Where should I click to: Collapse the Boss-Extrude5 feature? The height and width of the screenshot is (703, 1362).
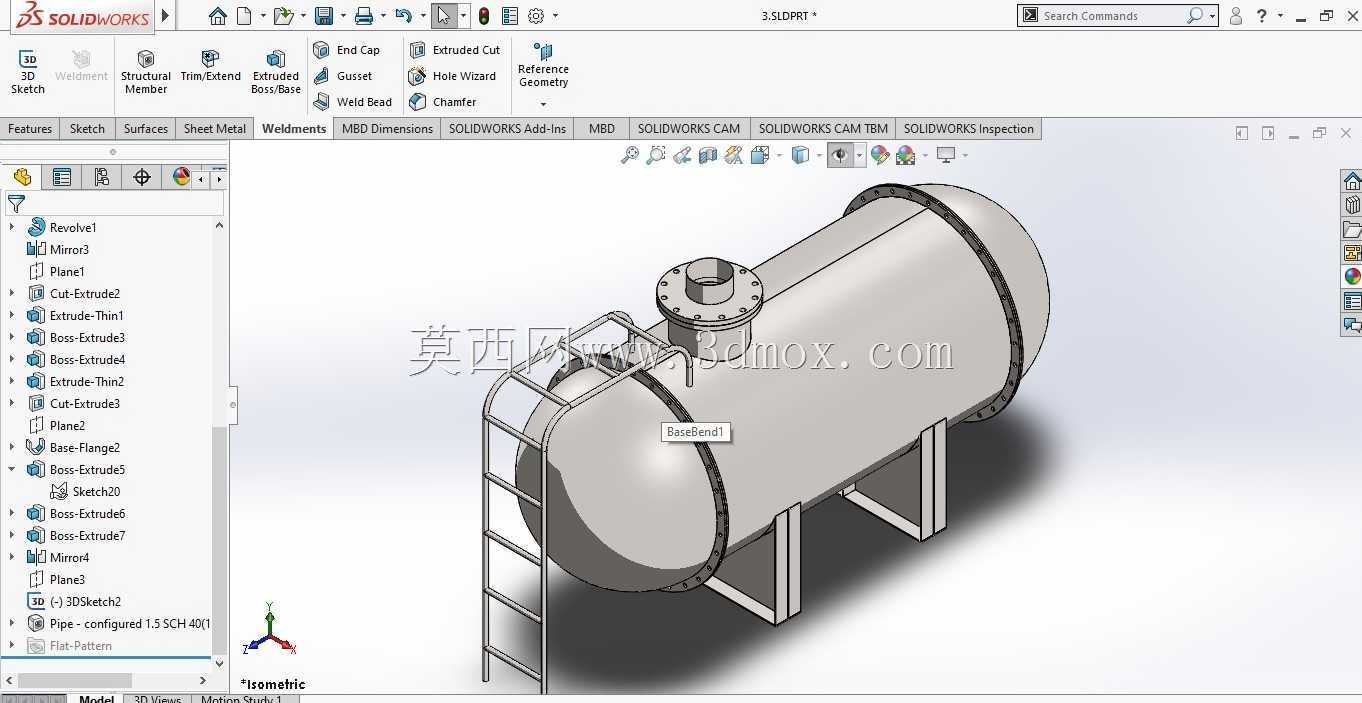[x=12, y=469]
